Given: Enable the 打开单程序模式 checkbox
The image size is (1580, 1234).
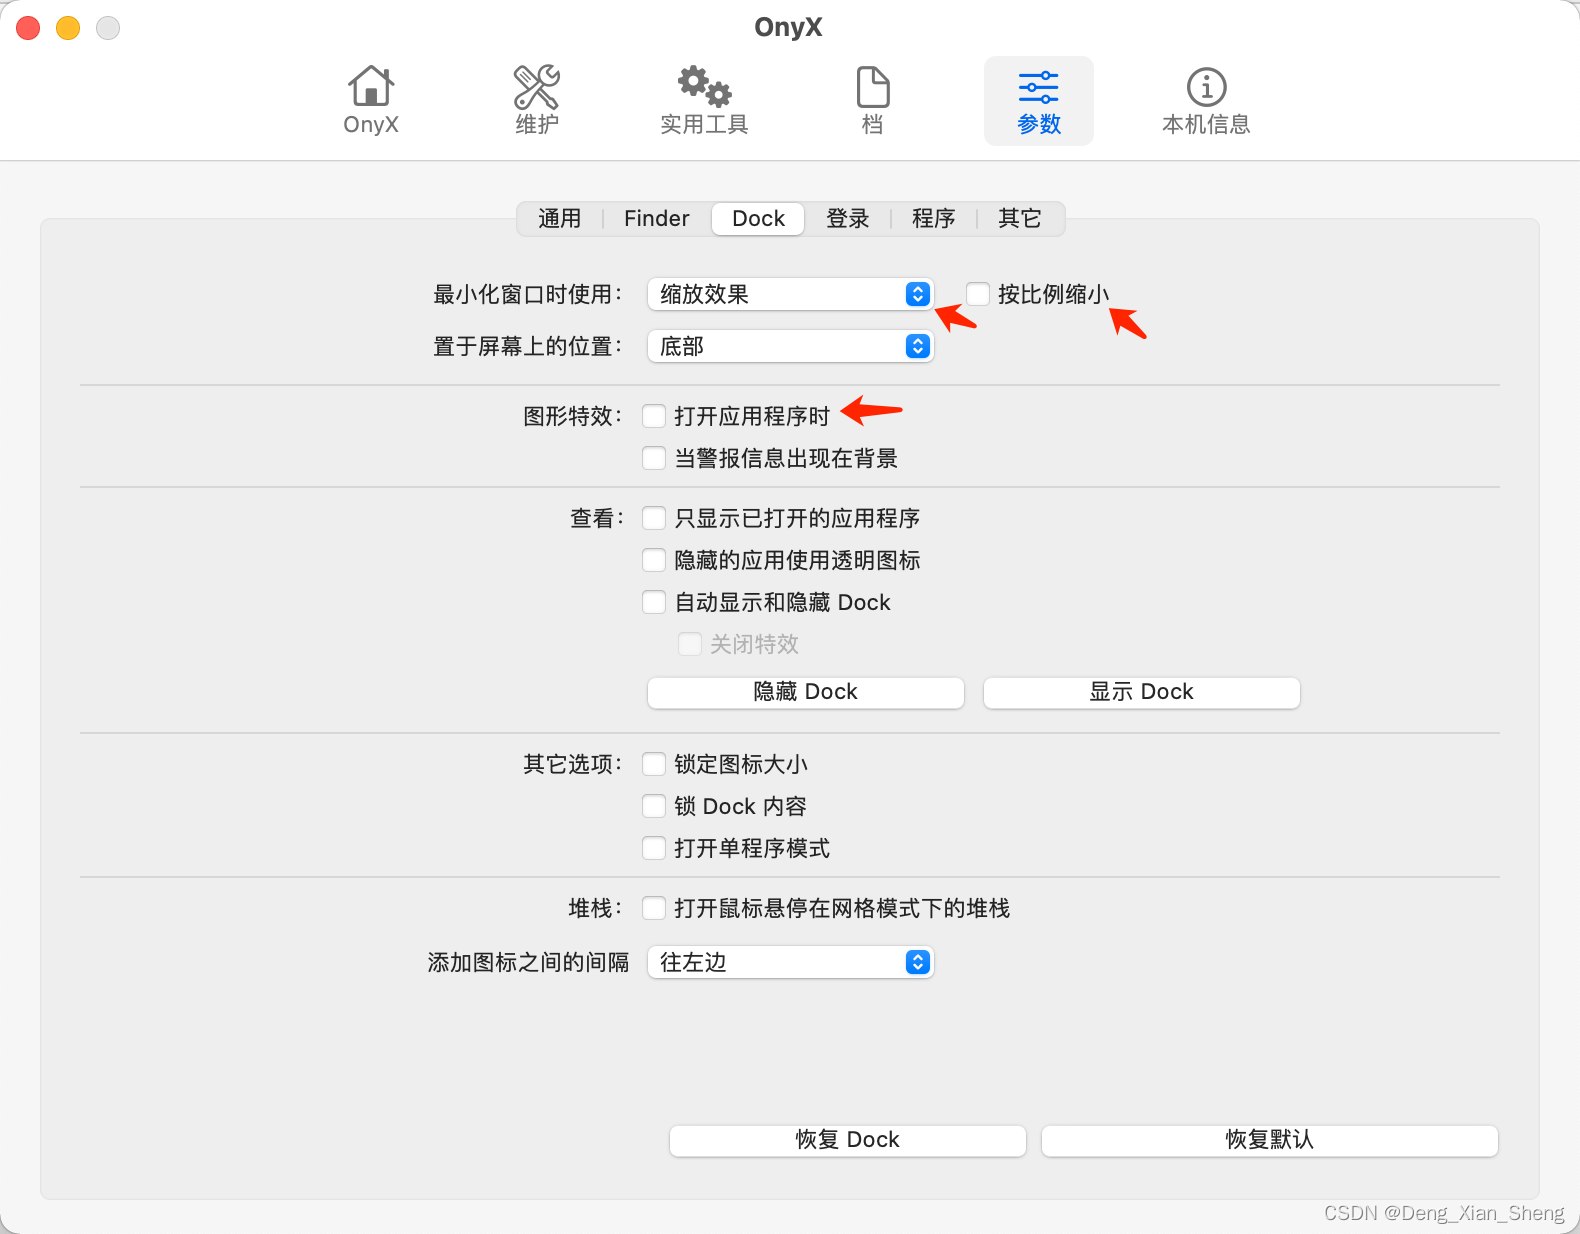Looking at the screenshot, I should pyautogui.click(x=654, y=848).
